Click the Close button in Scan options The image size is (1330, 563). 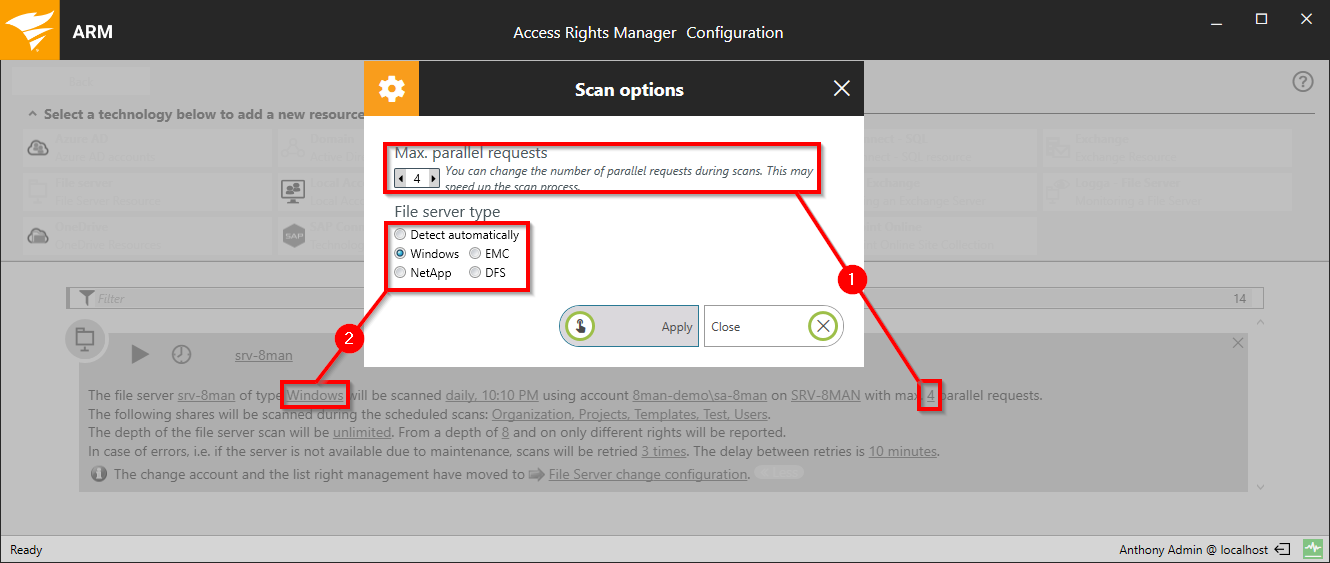coord(773,326)
